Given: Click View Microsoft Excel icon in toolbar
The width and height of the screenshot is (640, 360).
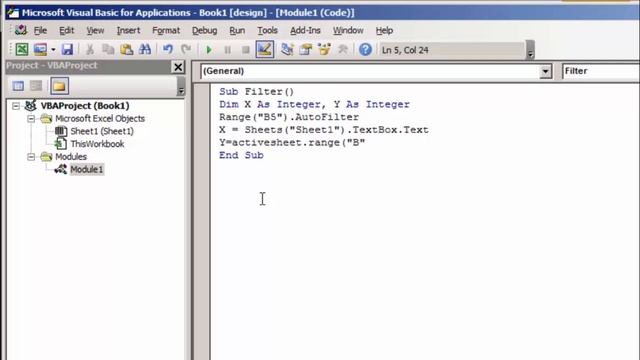Looking at the screenshot, I should (22, 50).
